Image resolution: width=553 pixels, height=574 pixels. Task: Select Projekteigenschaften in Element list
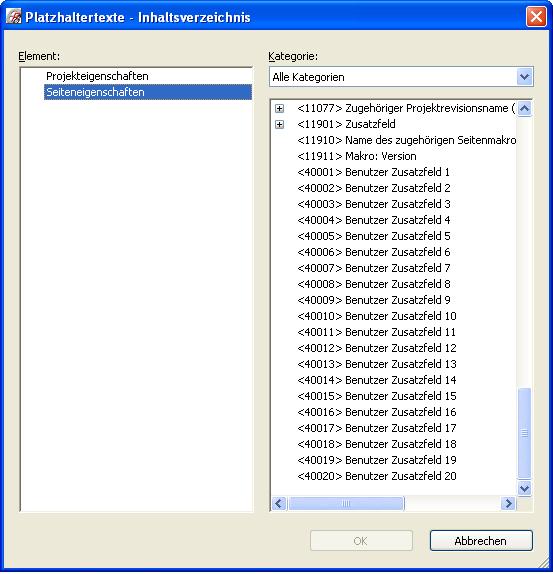point(97,76)
